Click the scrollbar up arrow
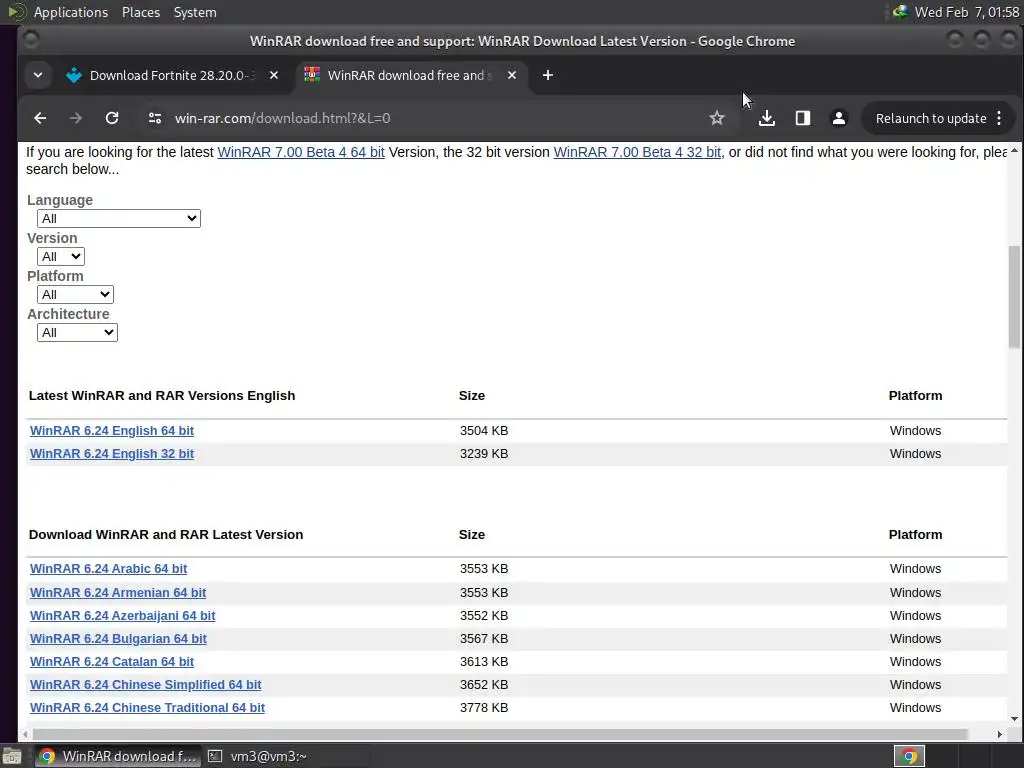This screenshot has width=1024, height=768. (x=1014, y=151)
